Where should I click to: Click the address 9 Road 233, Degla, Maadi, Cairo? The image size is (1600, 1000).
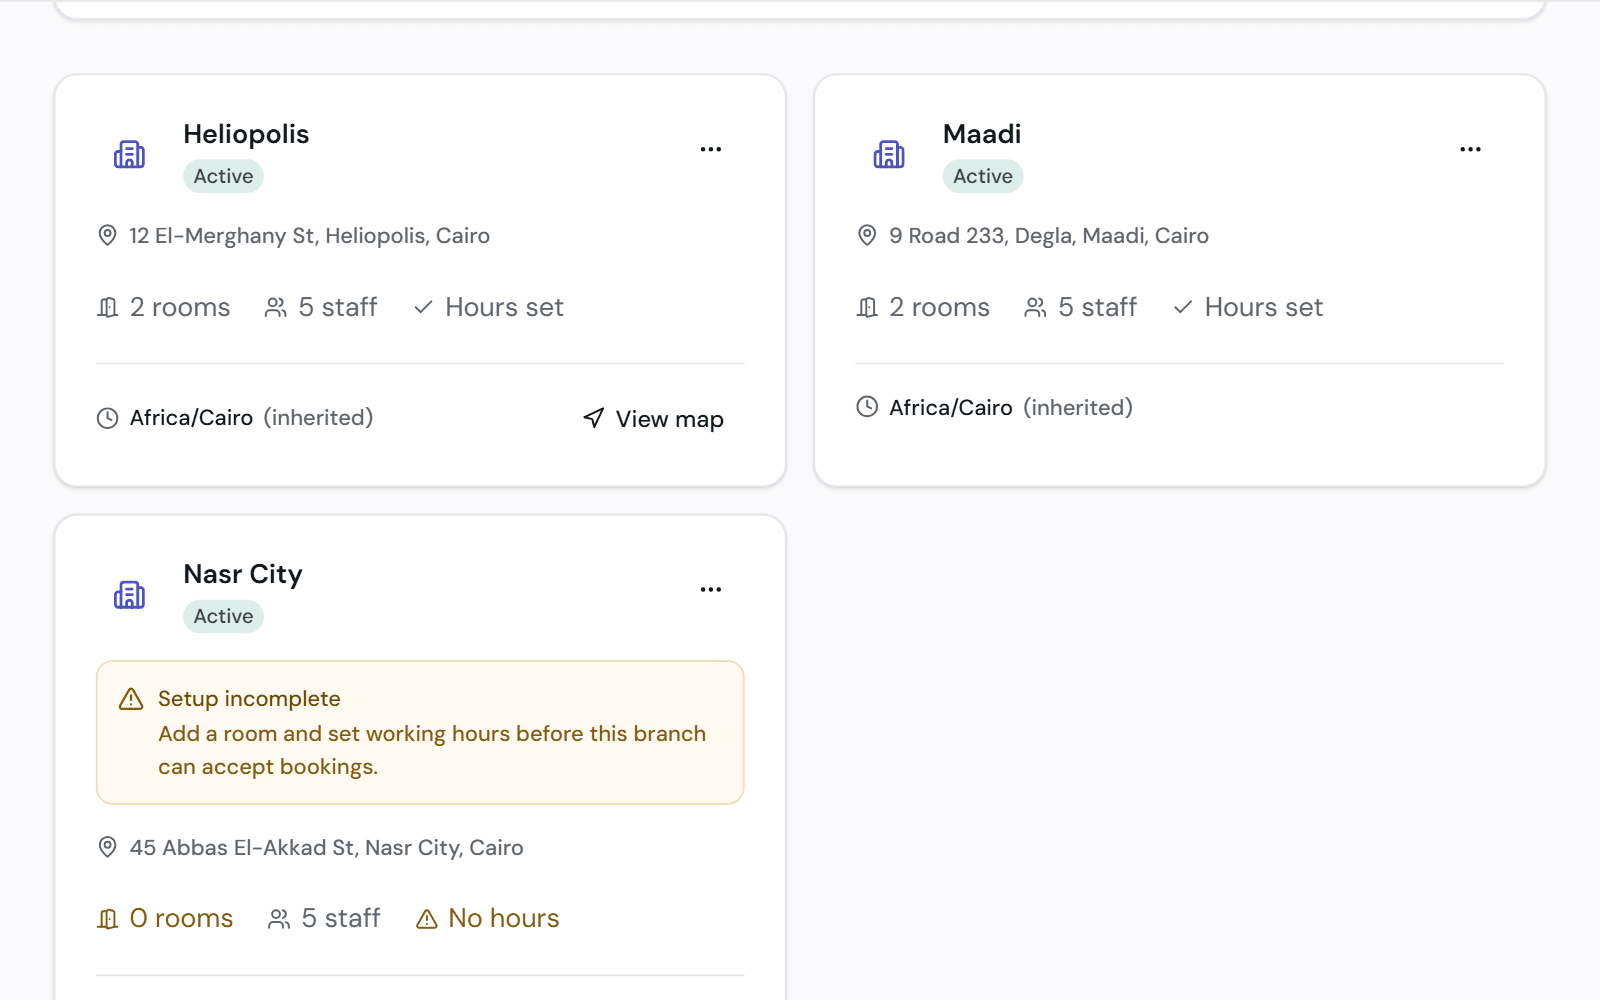[1049, 236]
